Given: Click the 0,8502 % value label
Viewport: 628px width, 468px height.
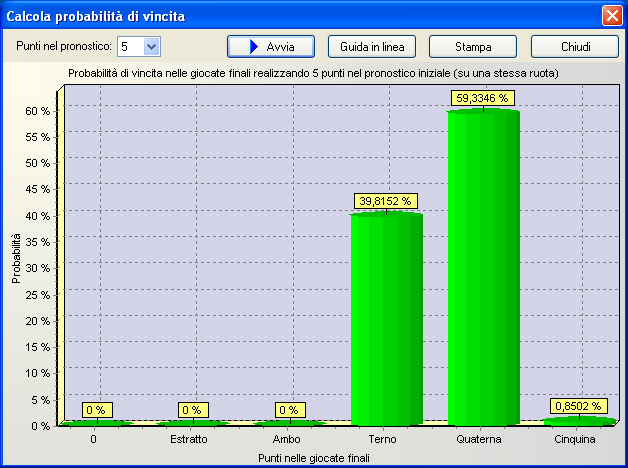Looking at the screenshot, I should [580, 406].
